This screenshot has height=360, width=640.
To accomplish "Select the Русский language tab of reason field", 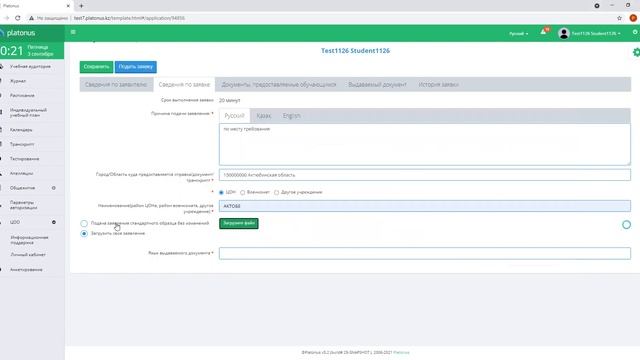I will tap(234, 116).
